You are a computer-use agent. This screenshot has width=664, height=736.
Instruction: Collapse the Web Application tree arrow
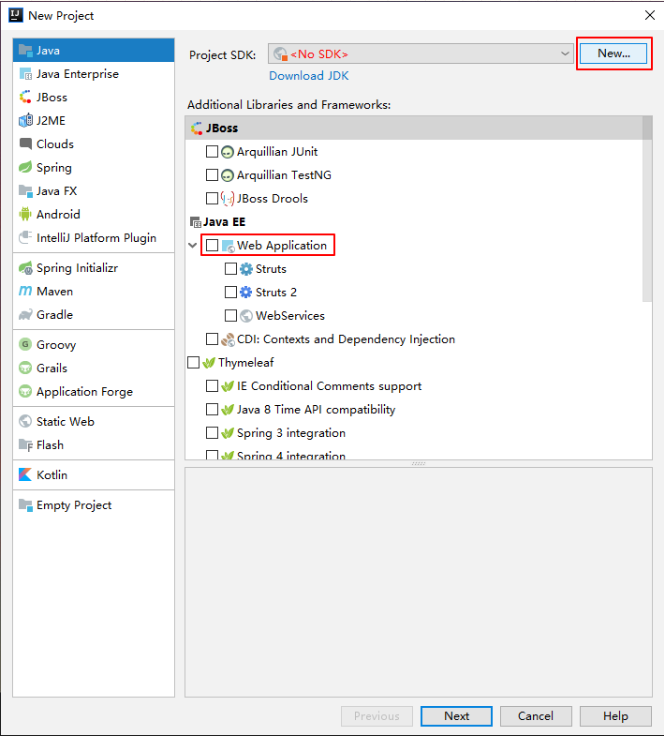(x=193, y=245)
